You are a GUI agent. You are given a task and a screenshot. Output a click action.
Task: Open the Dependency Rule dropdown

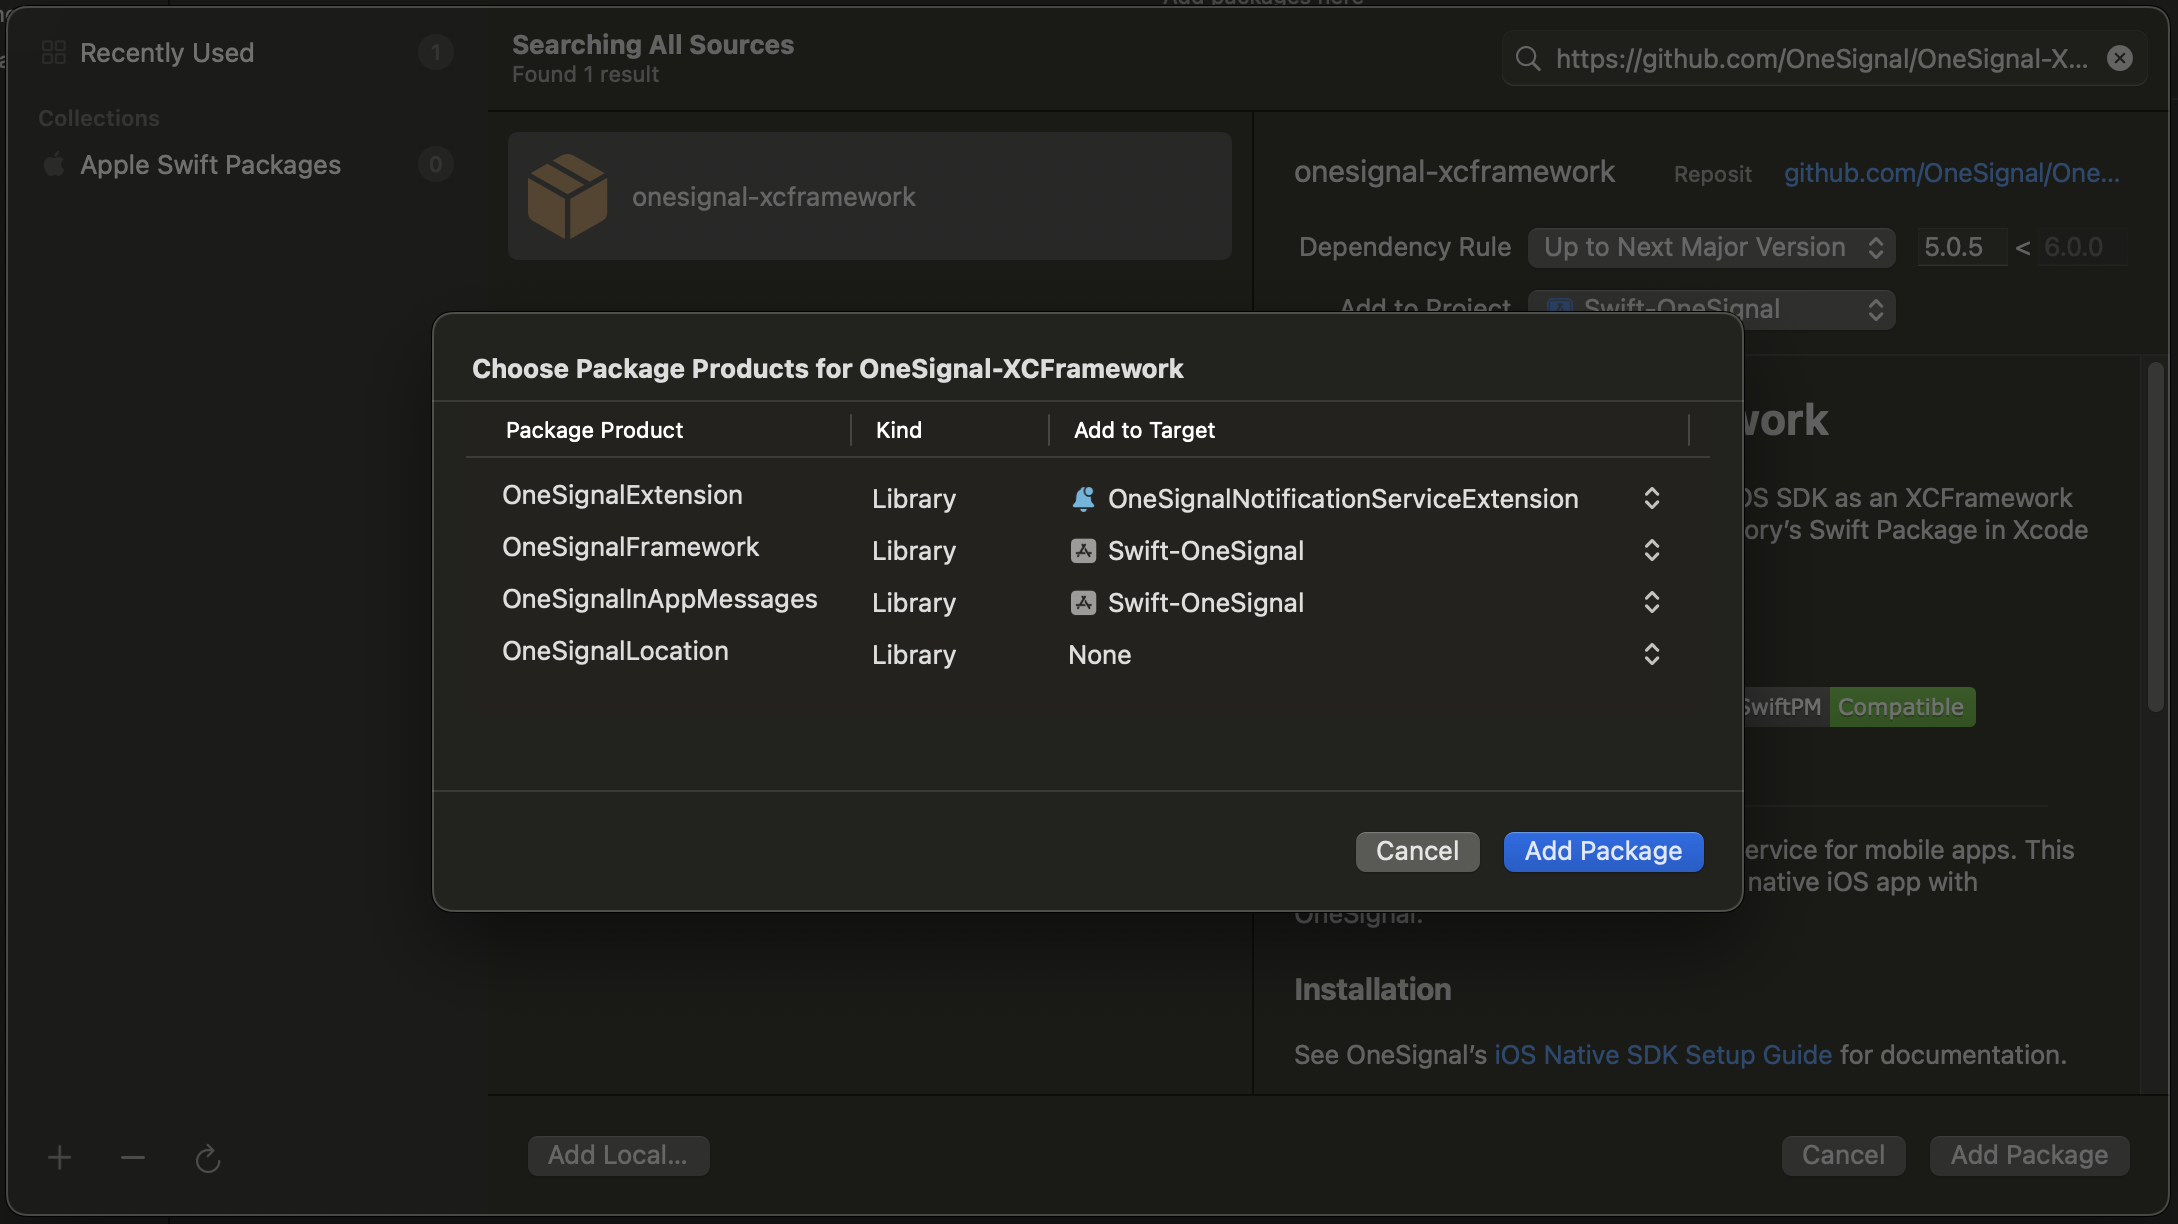coord(1711,247)
